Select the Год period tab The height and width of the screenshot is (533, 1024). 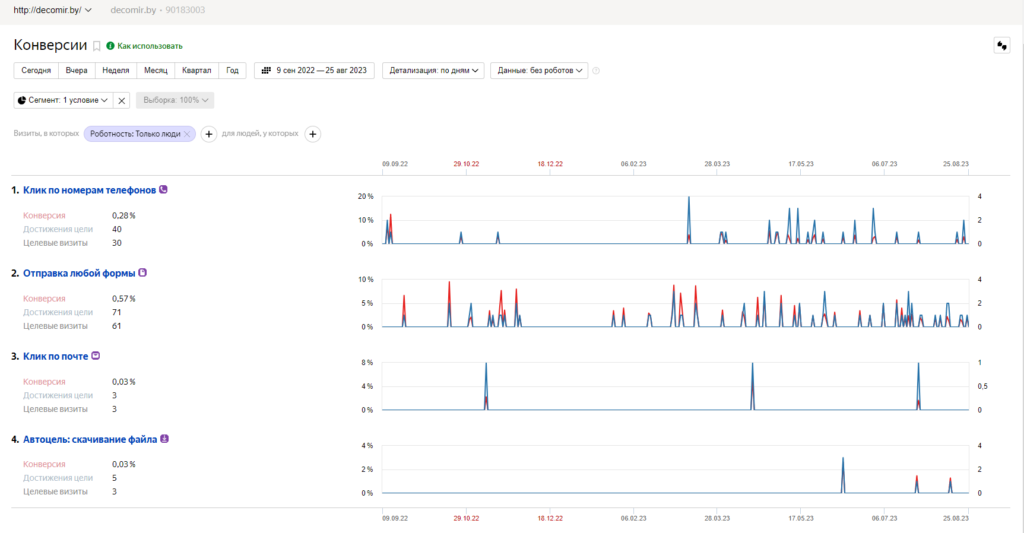click(232, 71)
